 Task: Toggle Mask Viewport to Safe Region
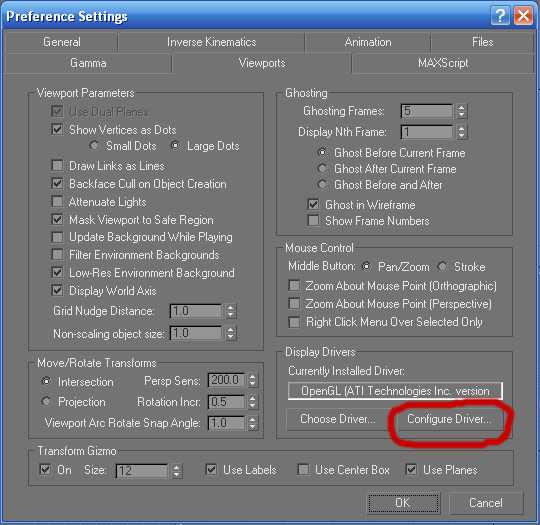click(57, 219)
